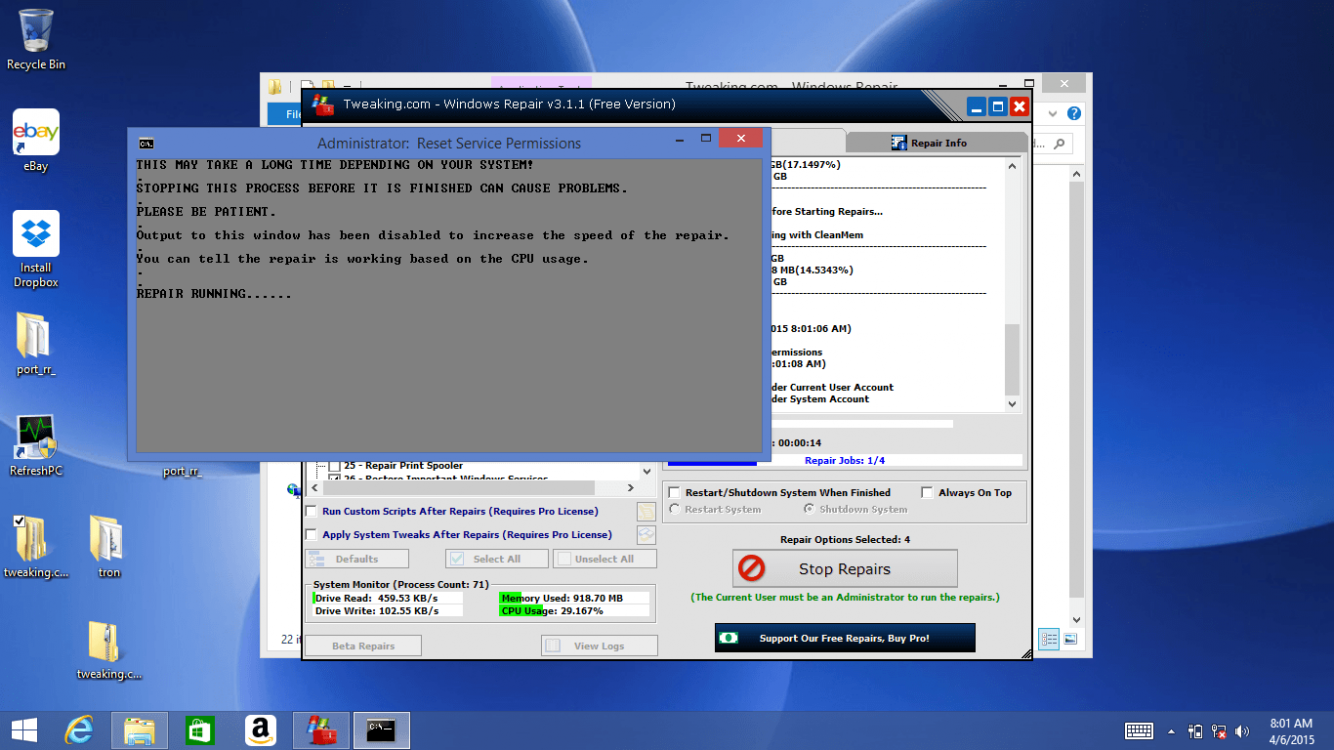Switch Explorer to details view icon

point(1048,639)
